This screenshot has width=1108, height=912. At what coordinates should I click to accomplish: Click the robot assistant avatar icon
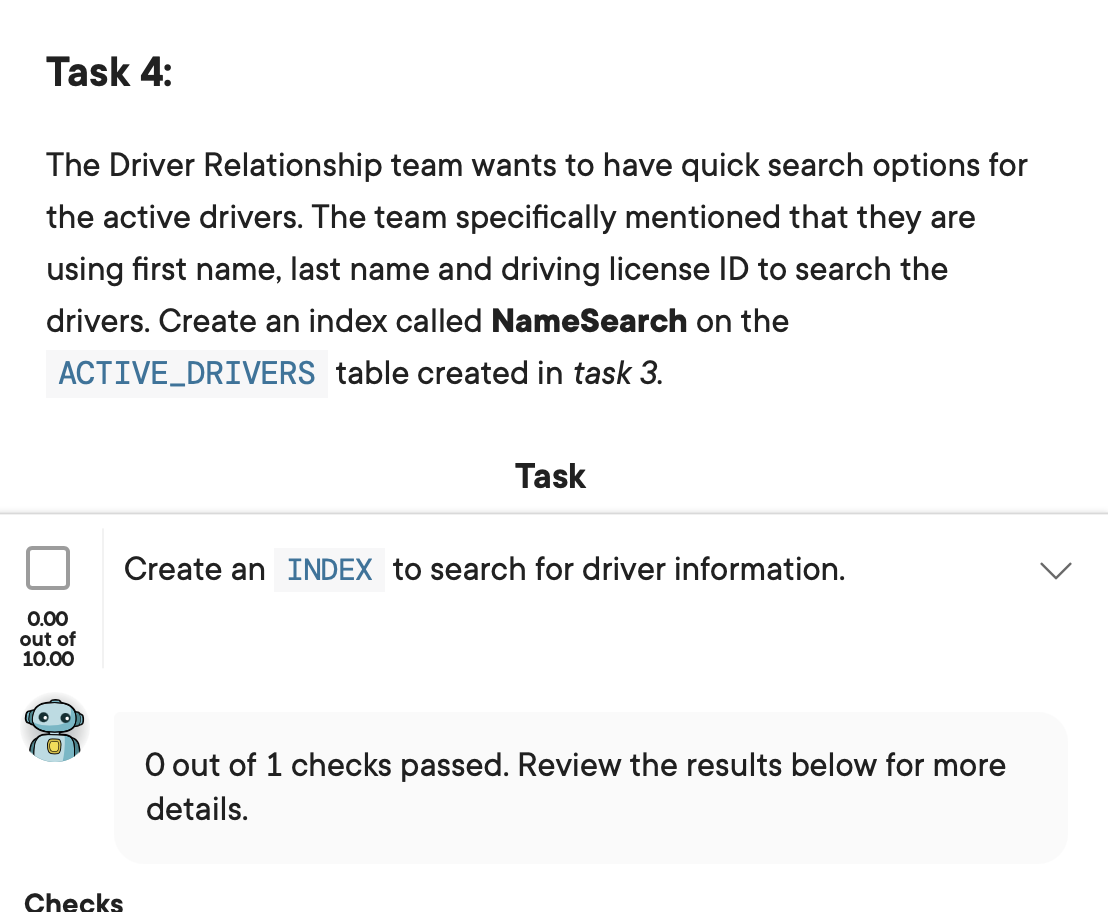point(54,730)
